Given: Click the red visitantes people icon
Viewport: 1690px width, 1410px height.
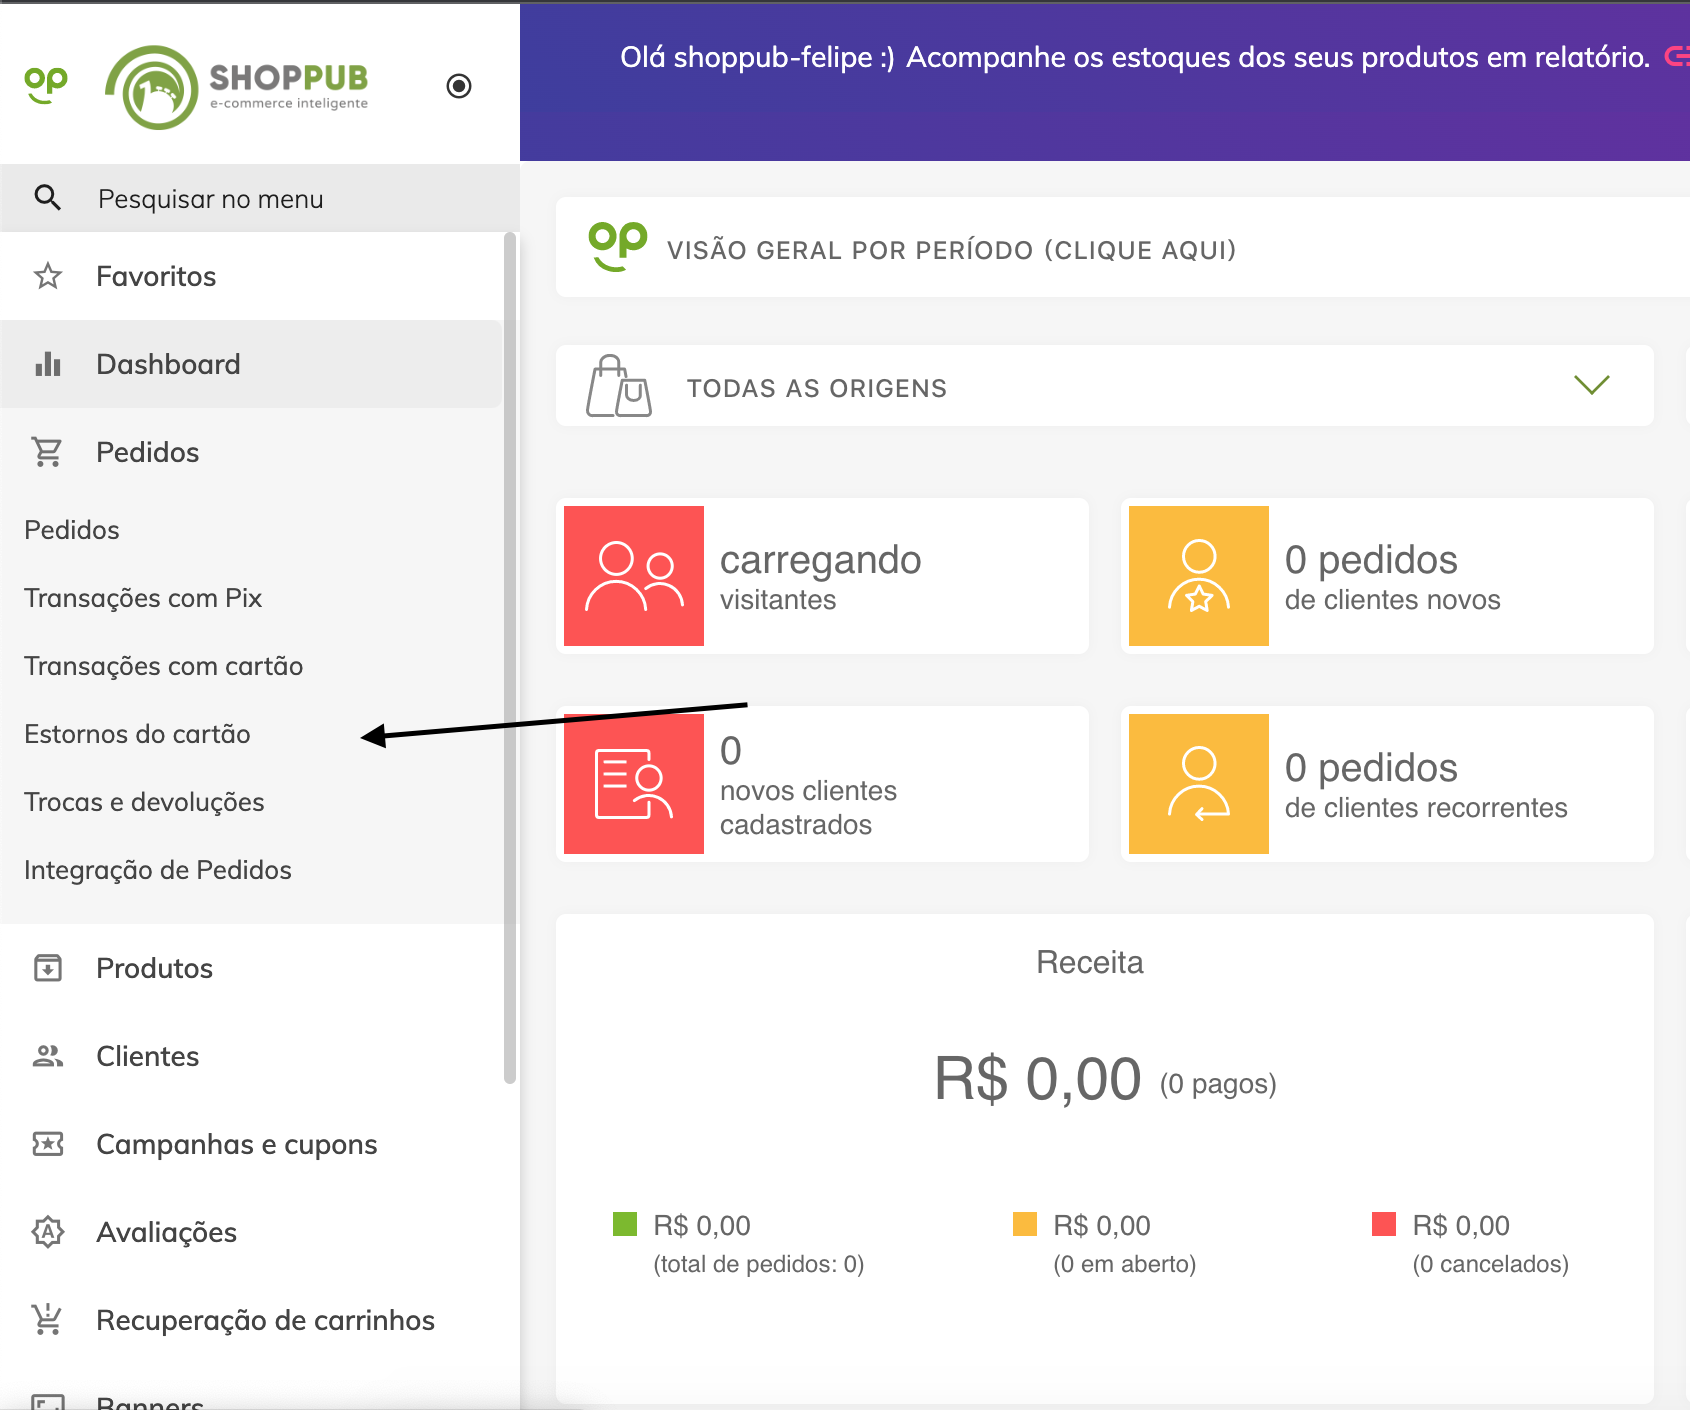Looking at the screenshot, I should coord(634,576).
